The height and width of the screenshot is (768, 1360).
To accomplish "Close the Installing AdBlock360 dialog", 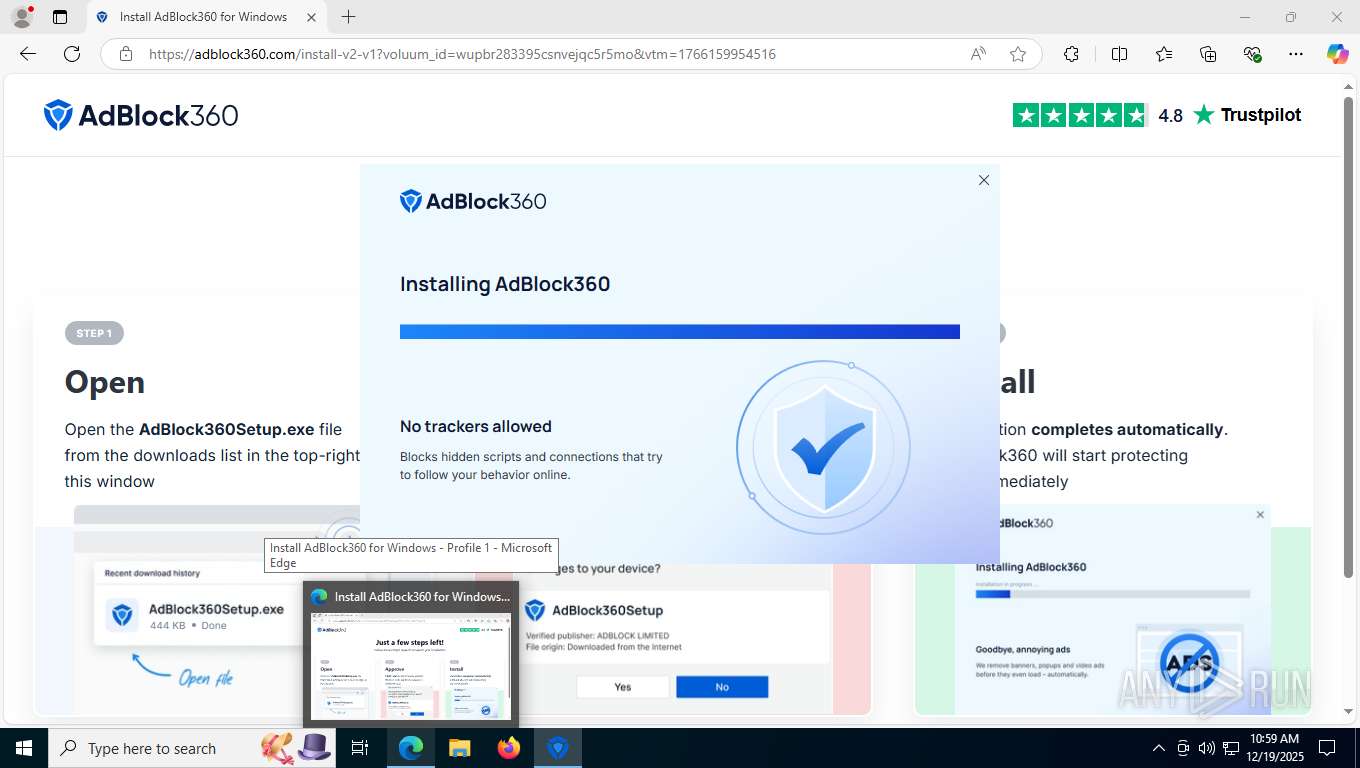I will [984, 180].
